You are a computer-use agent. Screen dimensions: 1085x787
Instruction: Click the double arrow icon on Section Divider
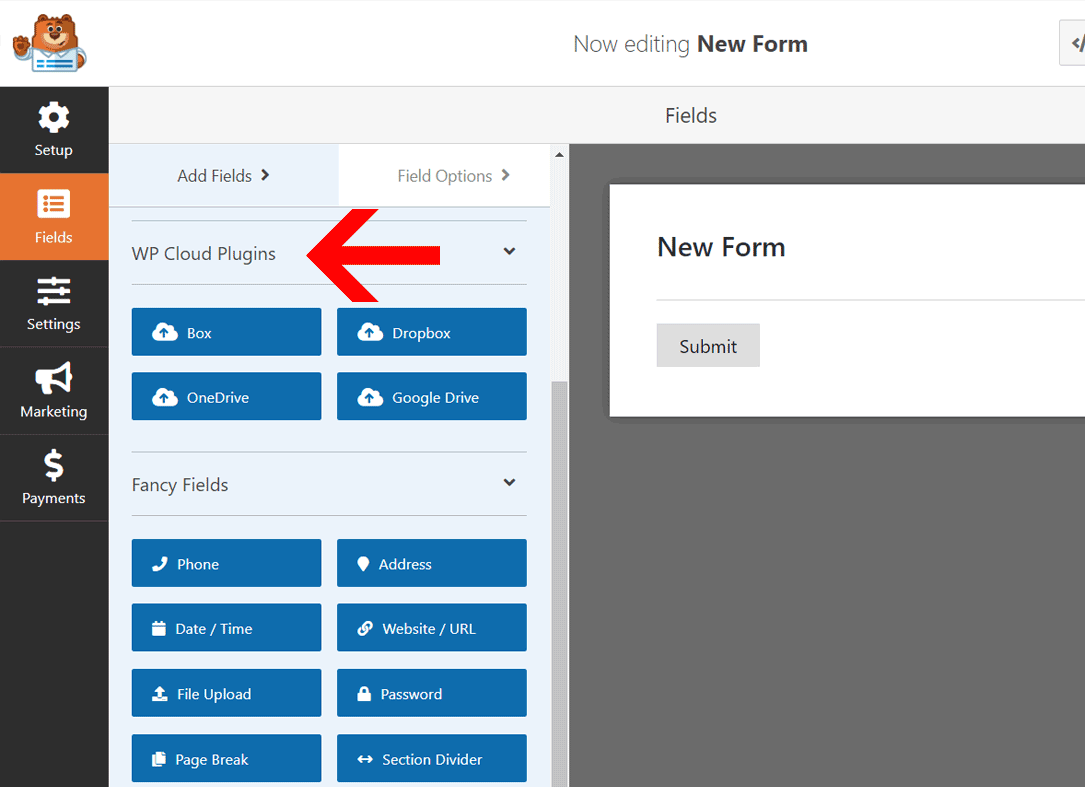365,759
